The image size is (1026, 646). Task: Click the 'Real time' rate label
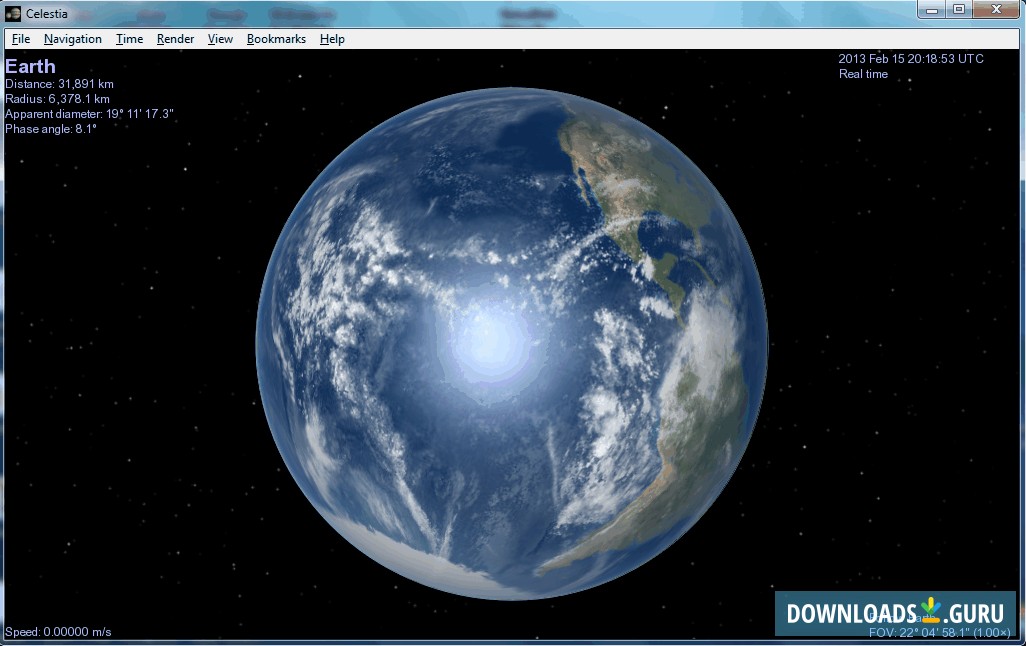click(863, 74)
